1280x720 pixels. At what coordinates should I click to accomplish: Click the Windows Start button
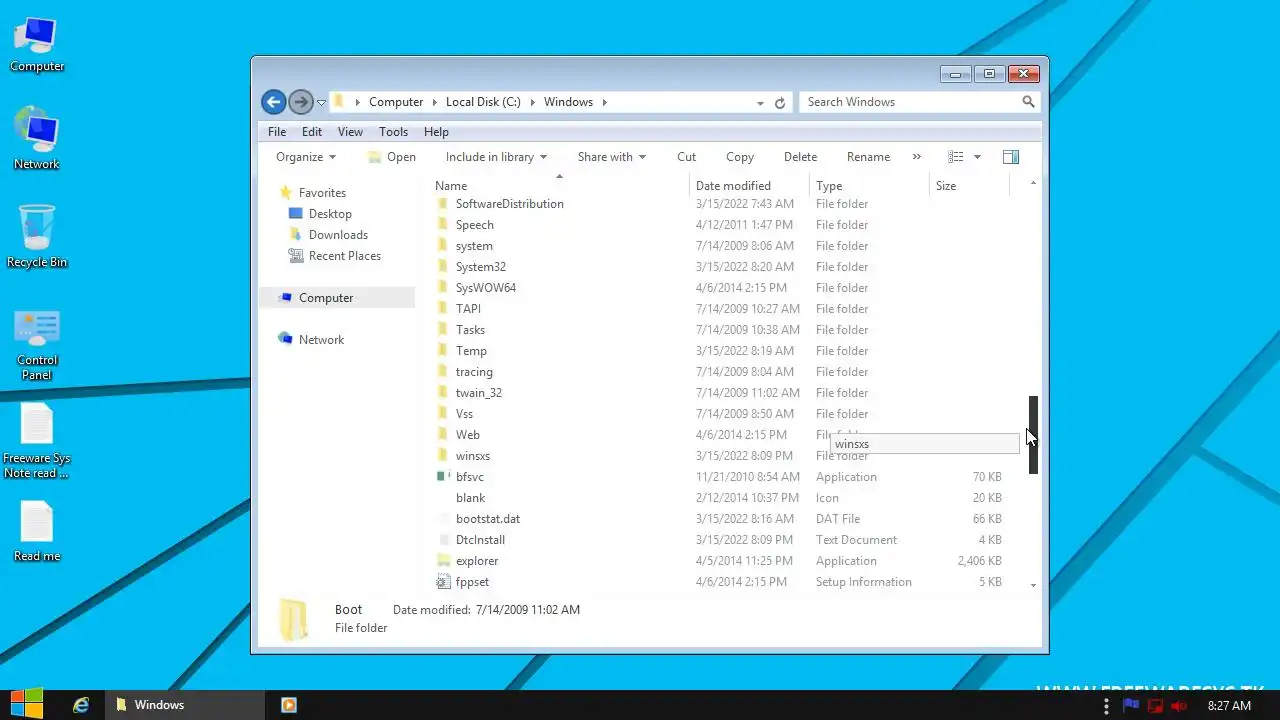point(26,704)
